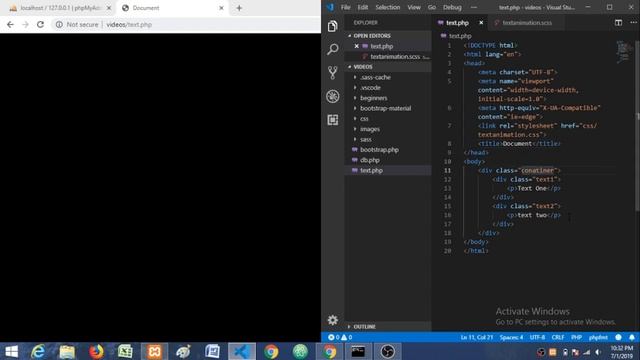640x360 pixels.
Task: Open a new Chrome tab
Action: (x=239, y=8)
